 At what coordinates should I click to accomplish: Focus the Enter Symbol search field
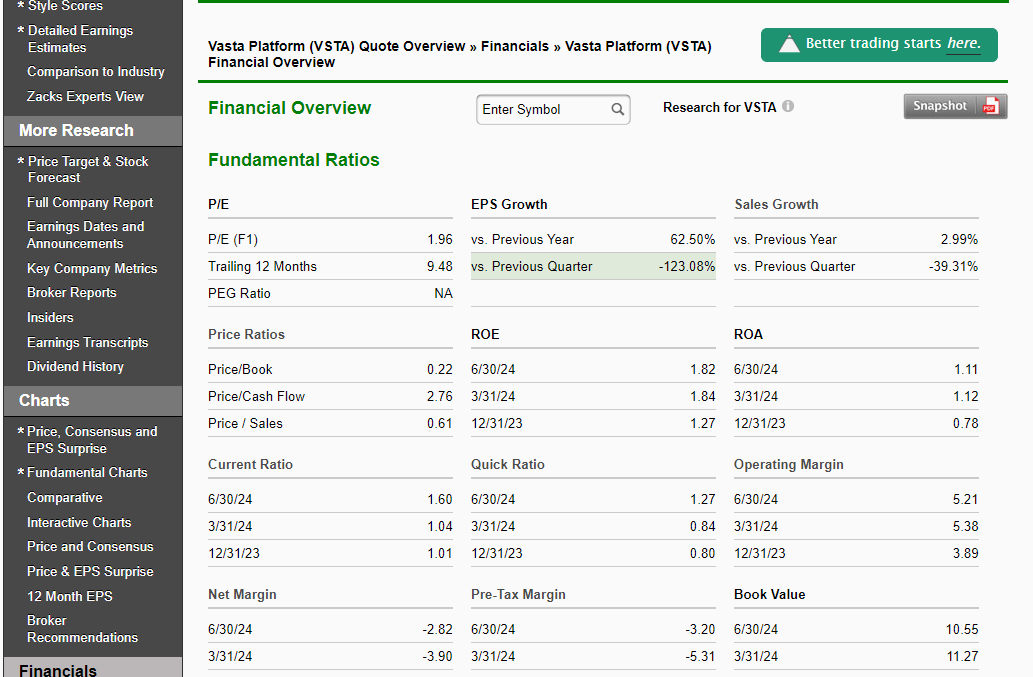553,109
